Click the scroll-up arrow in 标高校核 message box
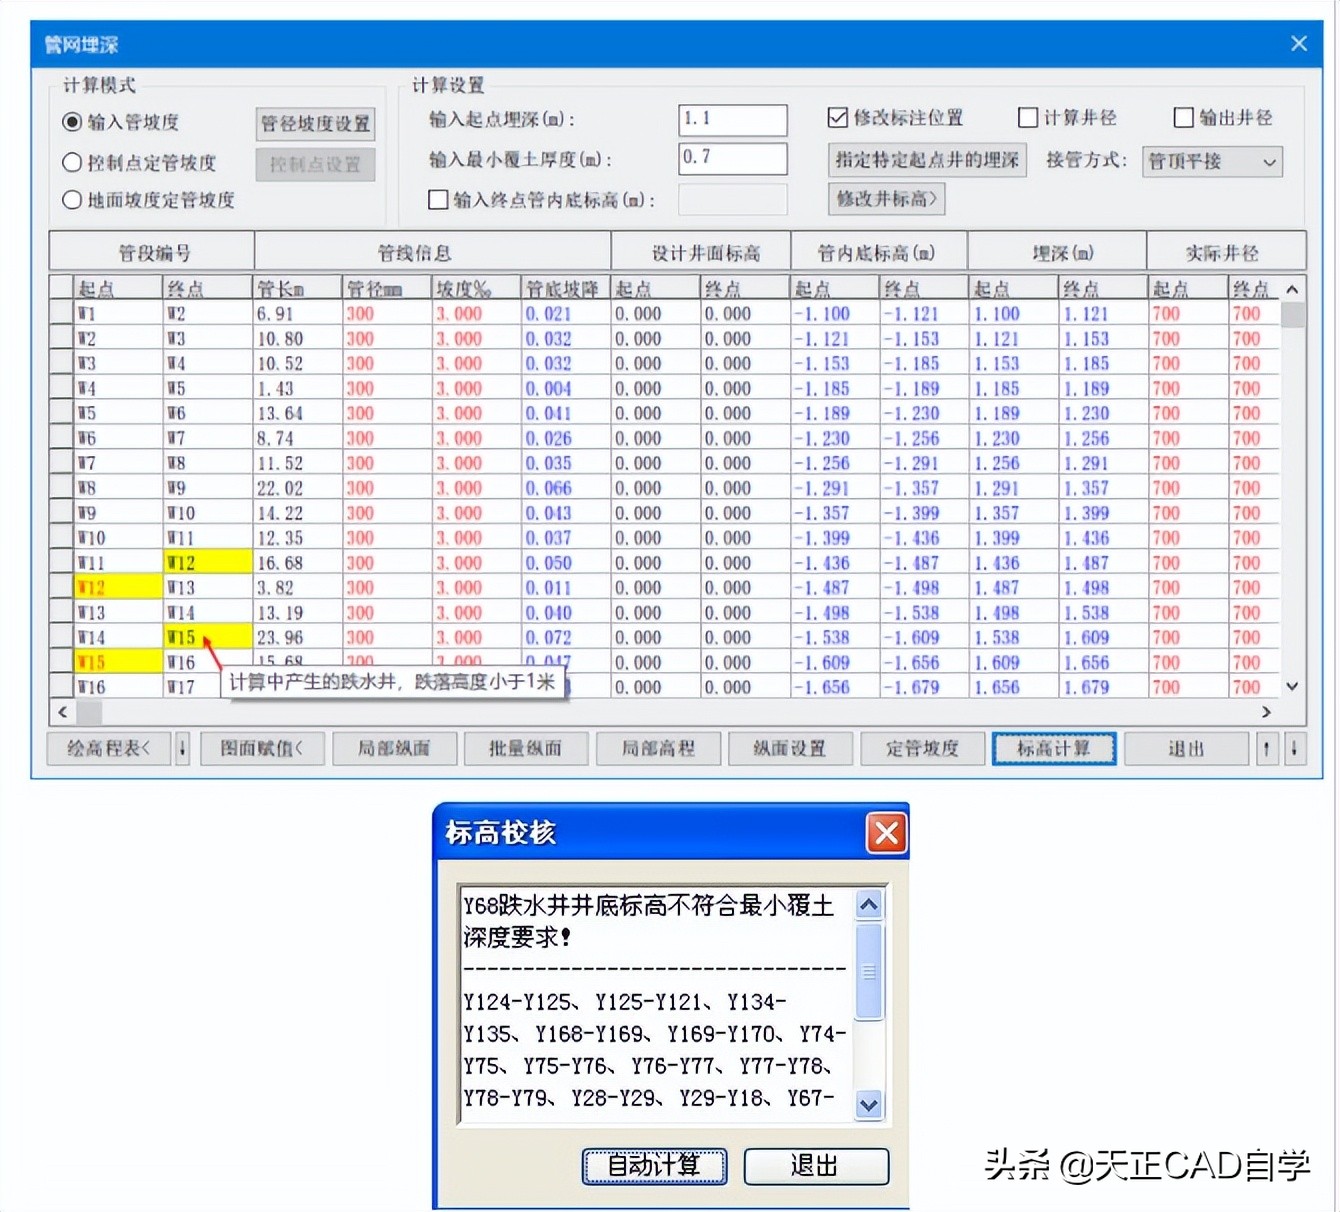This screenshot has height=1212, width=1340. (868, 903)
